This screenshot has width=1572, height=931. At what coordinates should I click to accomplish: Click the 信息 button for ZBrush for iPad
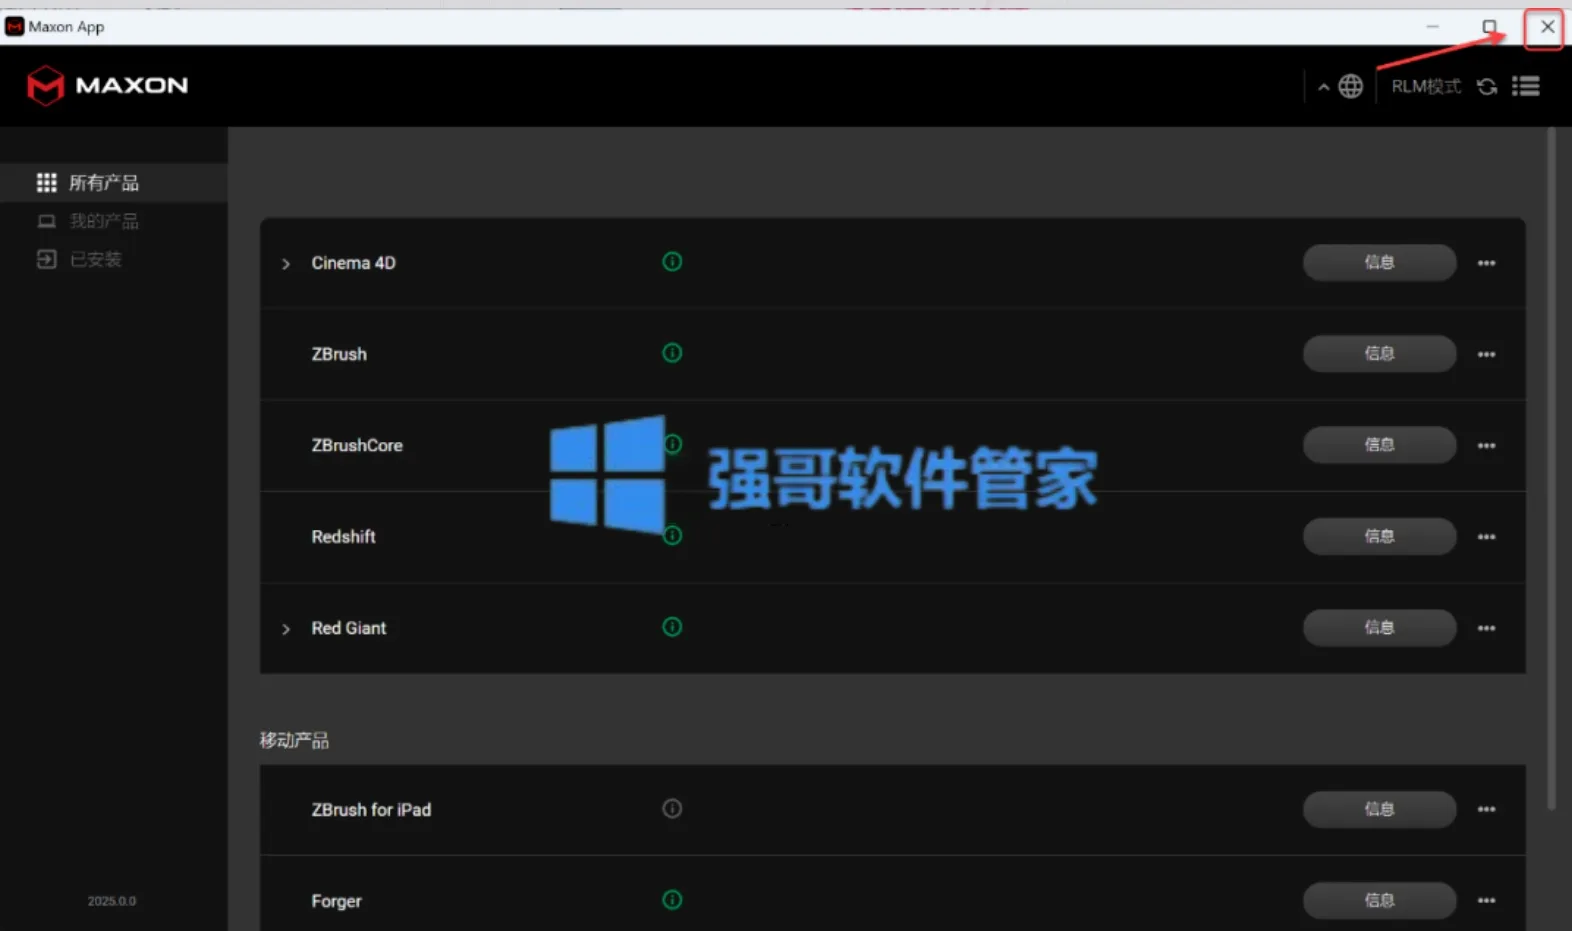tap(1379, 809)
